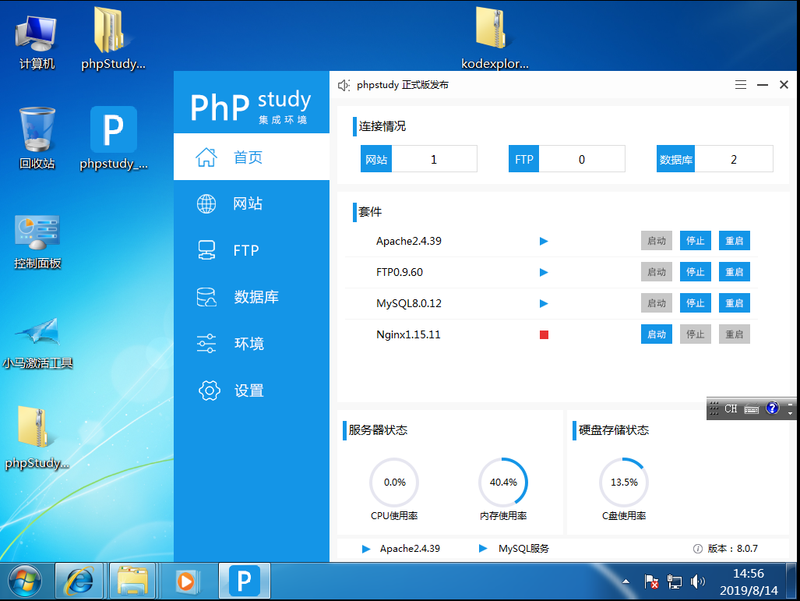Click the grayed 启动 button for FTP0.9.60

(x=657, y=272)
